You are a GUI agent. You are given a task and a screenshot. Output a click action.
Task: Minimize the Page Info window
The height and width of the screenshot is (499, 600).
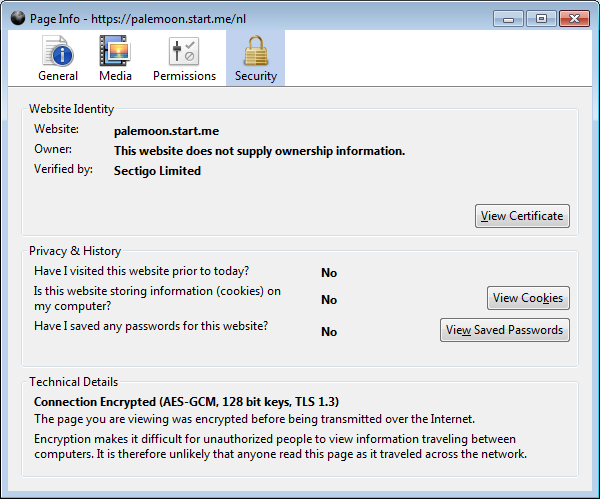tap(508, 18)
